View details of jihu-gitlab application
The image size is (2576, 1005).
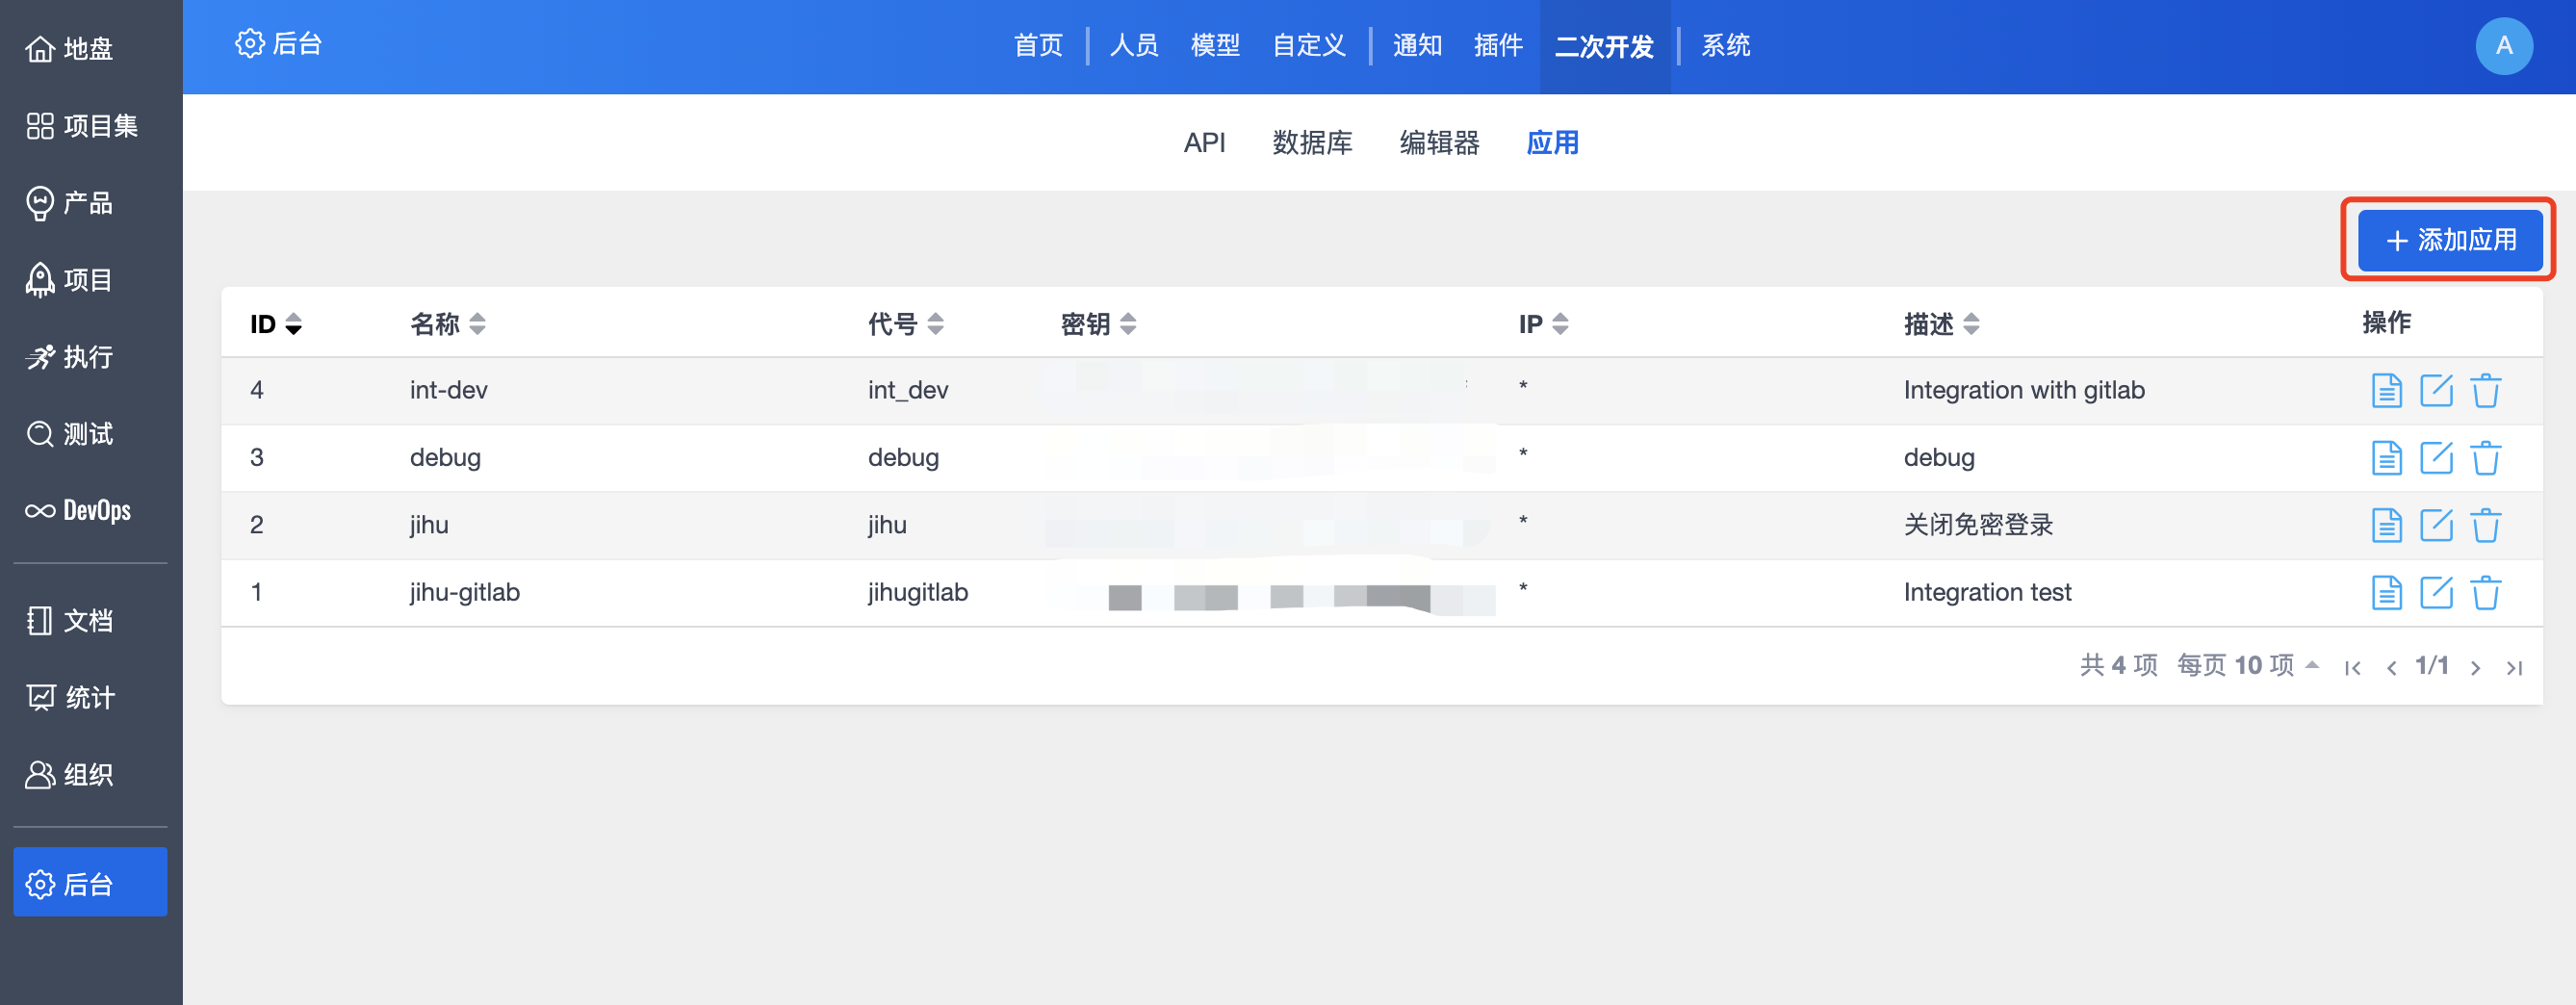(x=2386, y=593)
